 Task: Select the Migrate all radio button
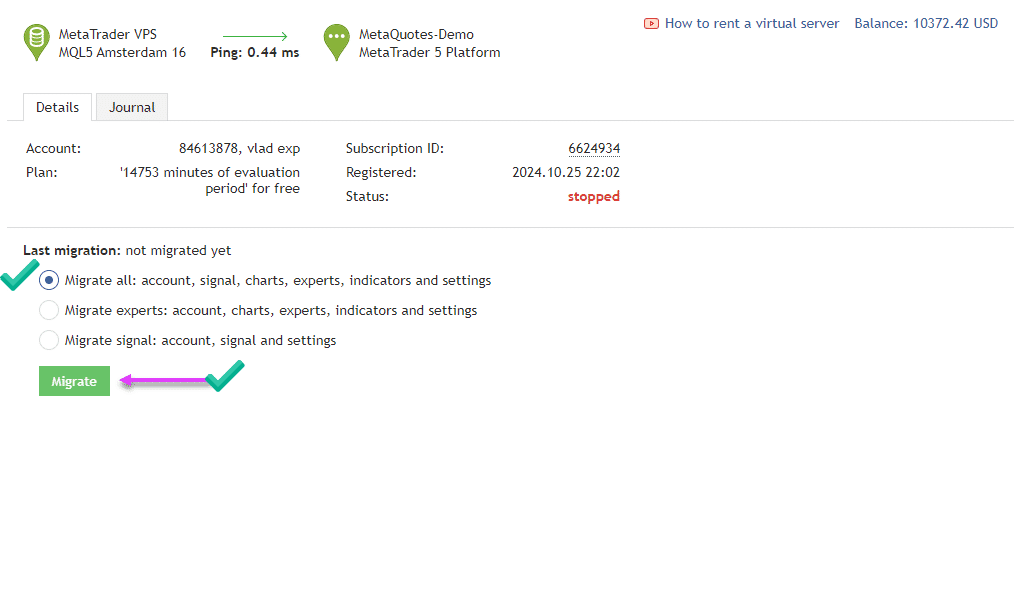point(49,280)
